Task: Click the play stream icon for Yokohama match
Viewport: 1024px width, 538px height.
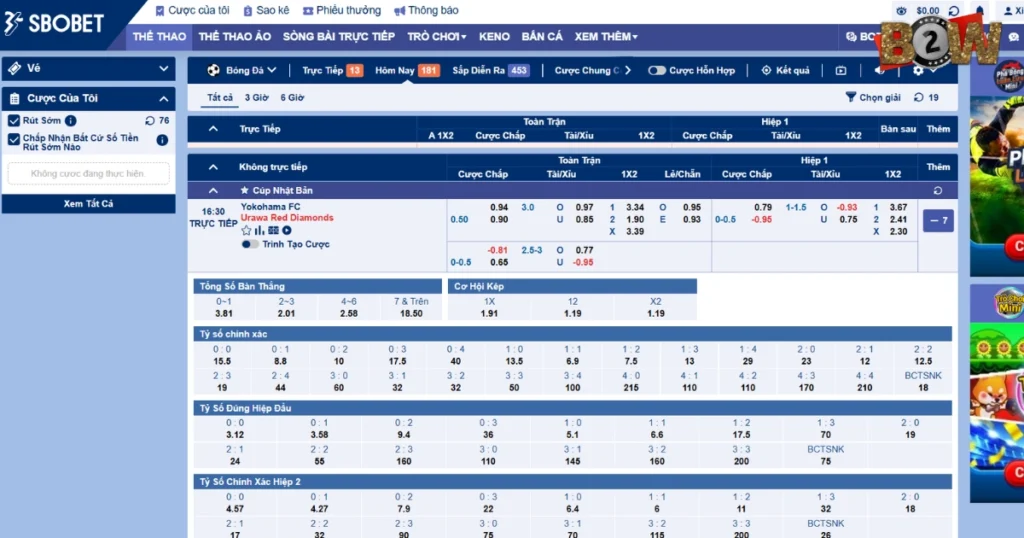Action: click(x=287, y=230)
